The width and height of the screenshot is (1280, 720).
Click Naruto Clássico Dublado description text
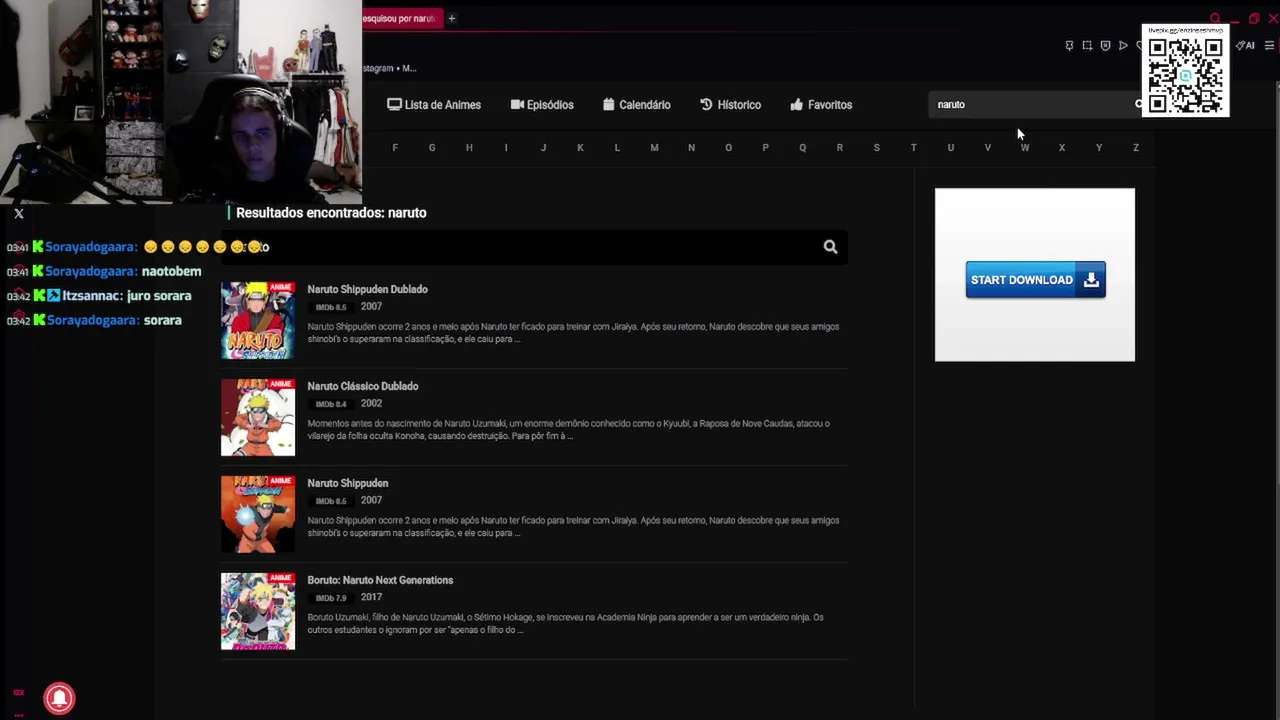click(x=568, y=430)
